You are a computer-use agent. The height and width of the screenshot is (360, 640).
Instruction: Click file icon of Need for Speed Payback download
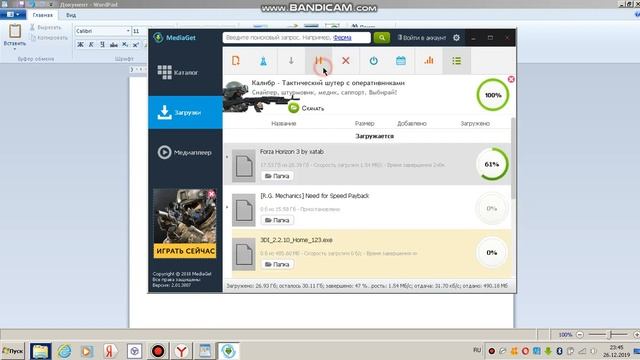click(x=244, y=210)
